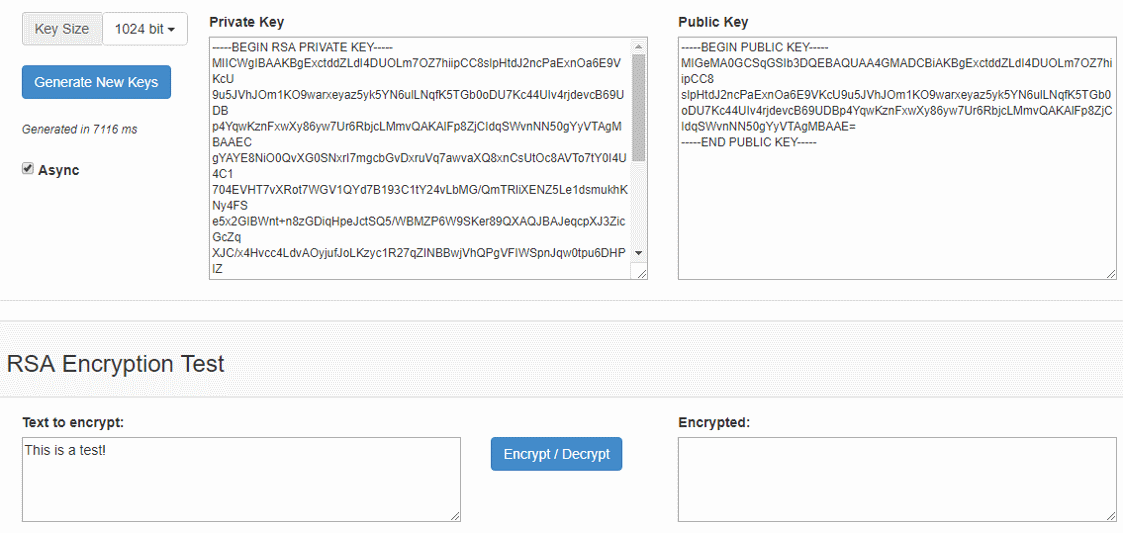Click the Private Key scrollbar thumb
The image size is (1123, 533).
(639, 105)
